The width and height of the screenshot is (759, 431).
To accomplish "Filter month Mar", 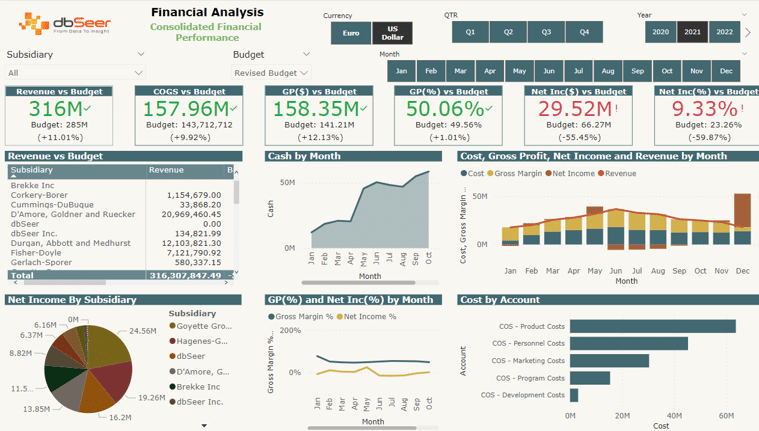I will click(x=460, y=71).
